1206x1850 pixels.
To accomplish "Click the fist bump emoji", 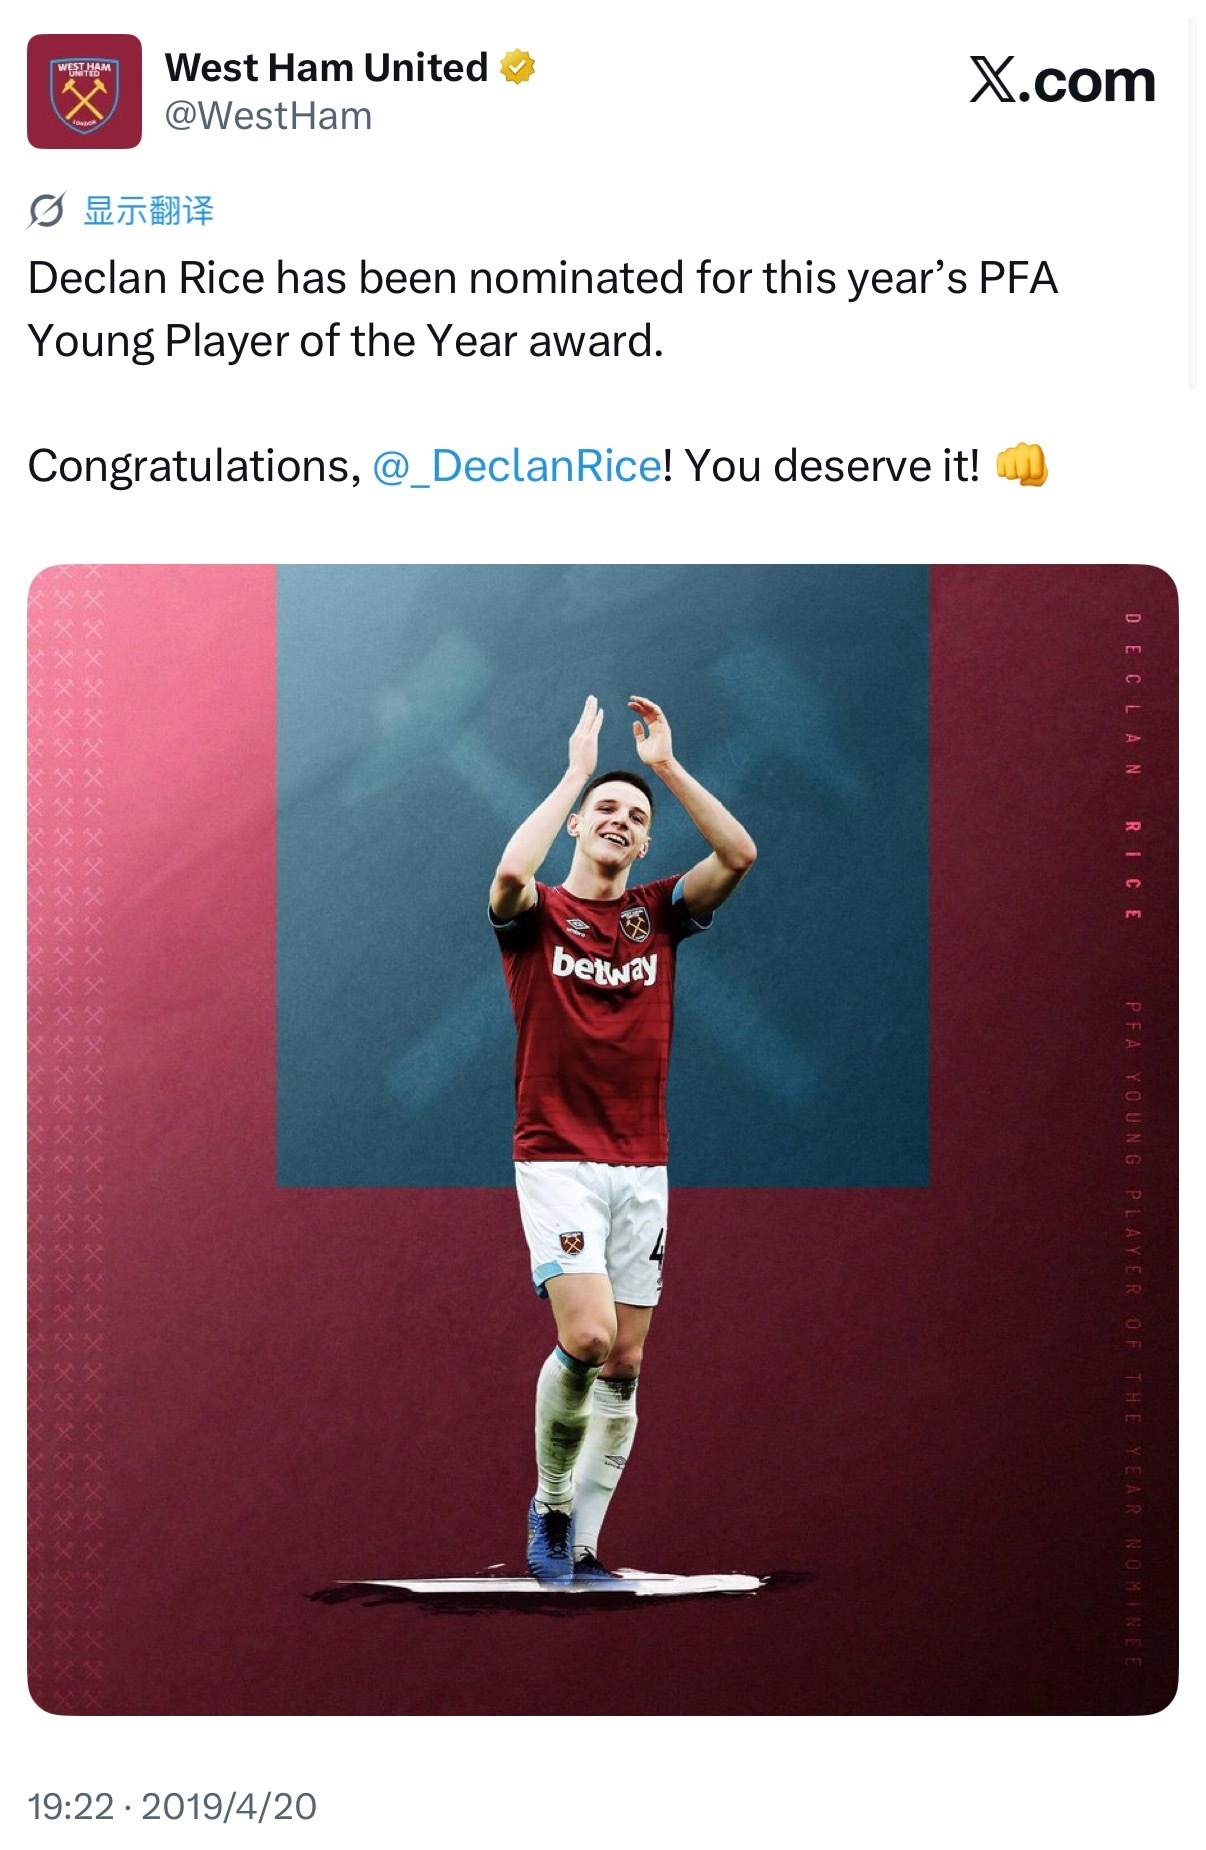I will pos(1021,465).
